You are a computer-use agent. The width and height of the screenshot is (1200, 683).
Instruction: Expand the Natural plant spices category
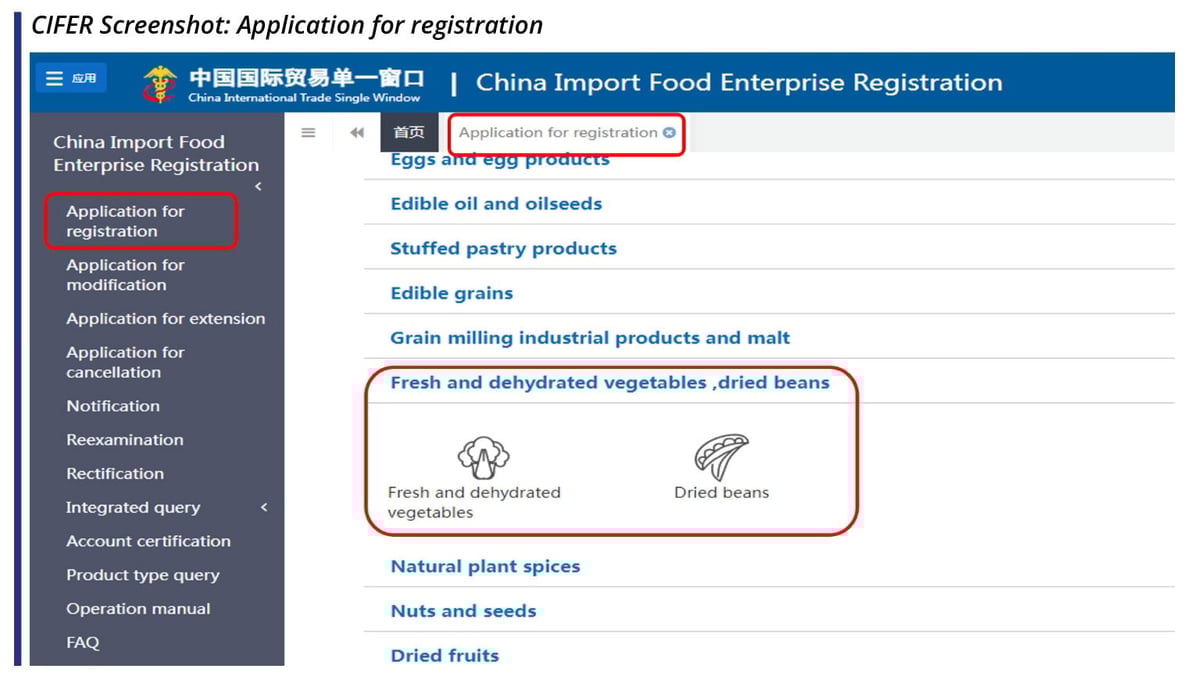485,566
